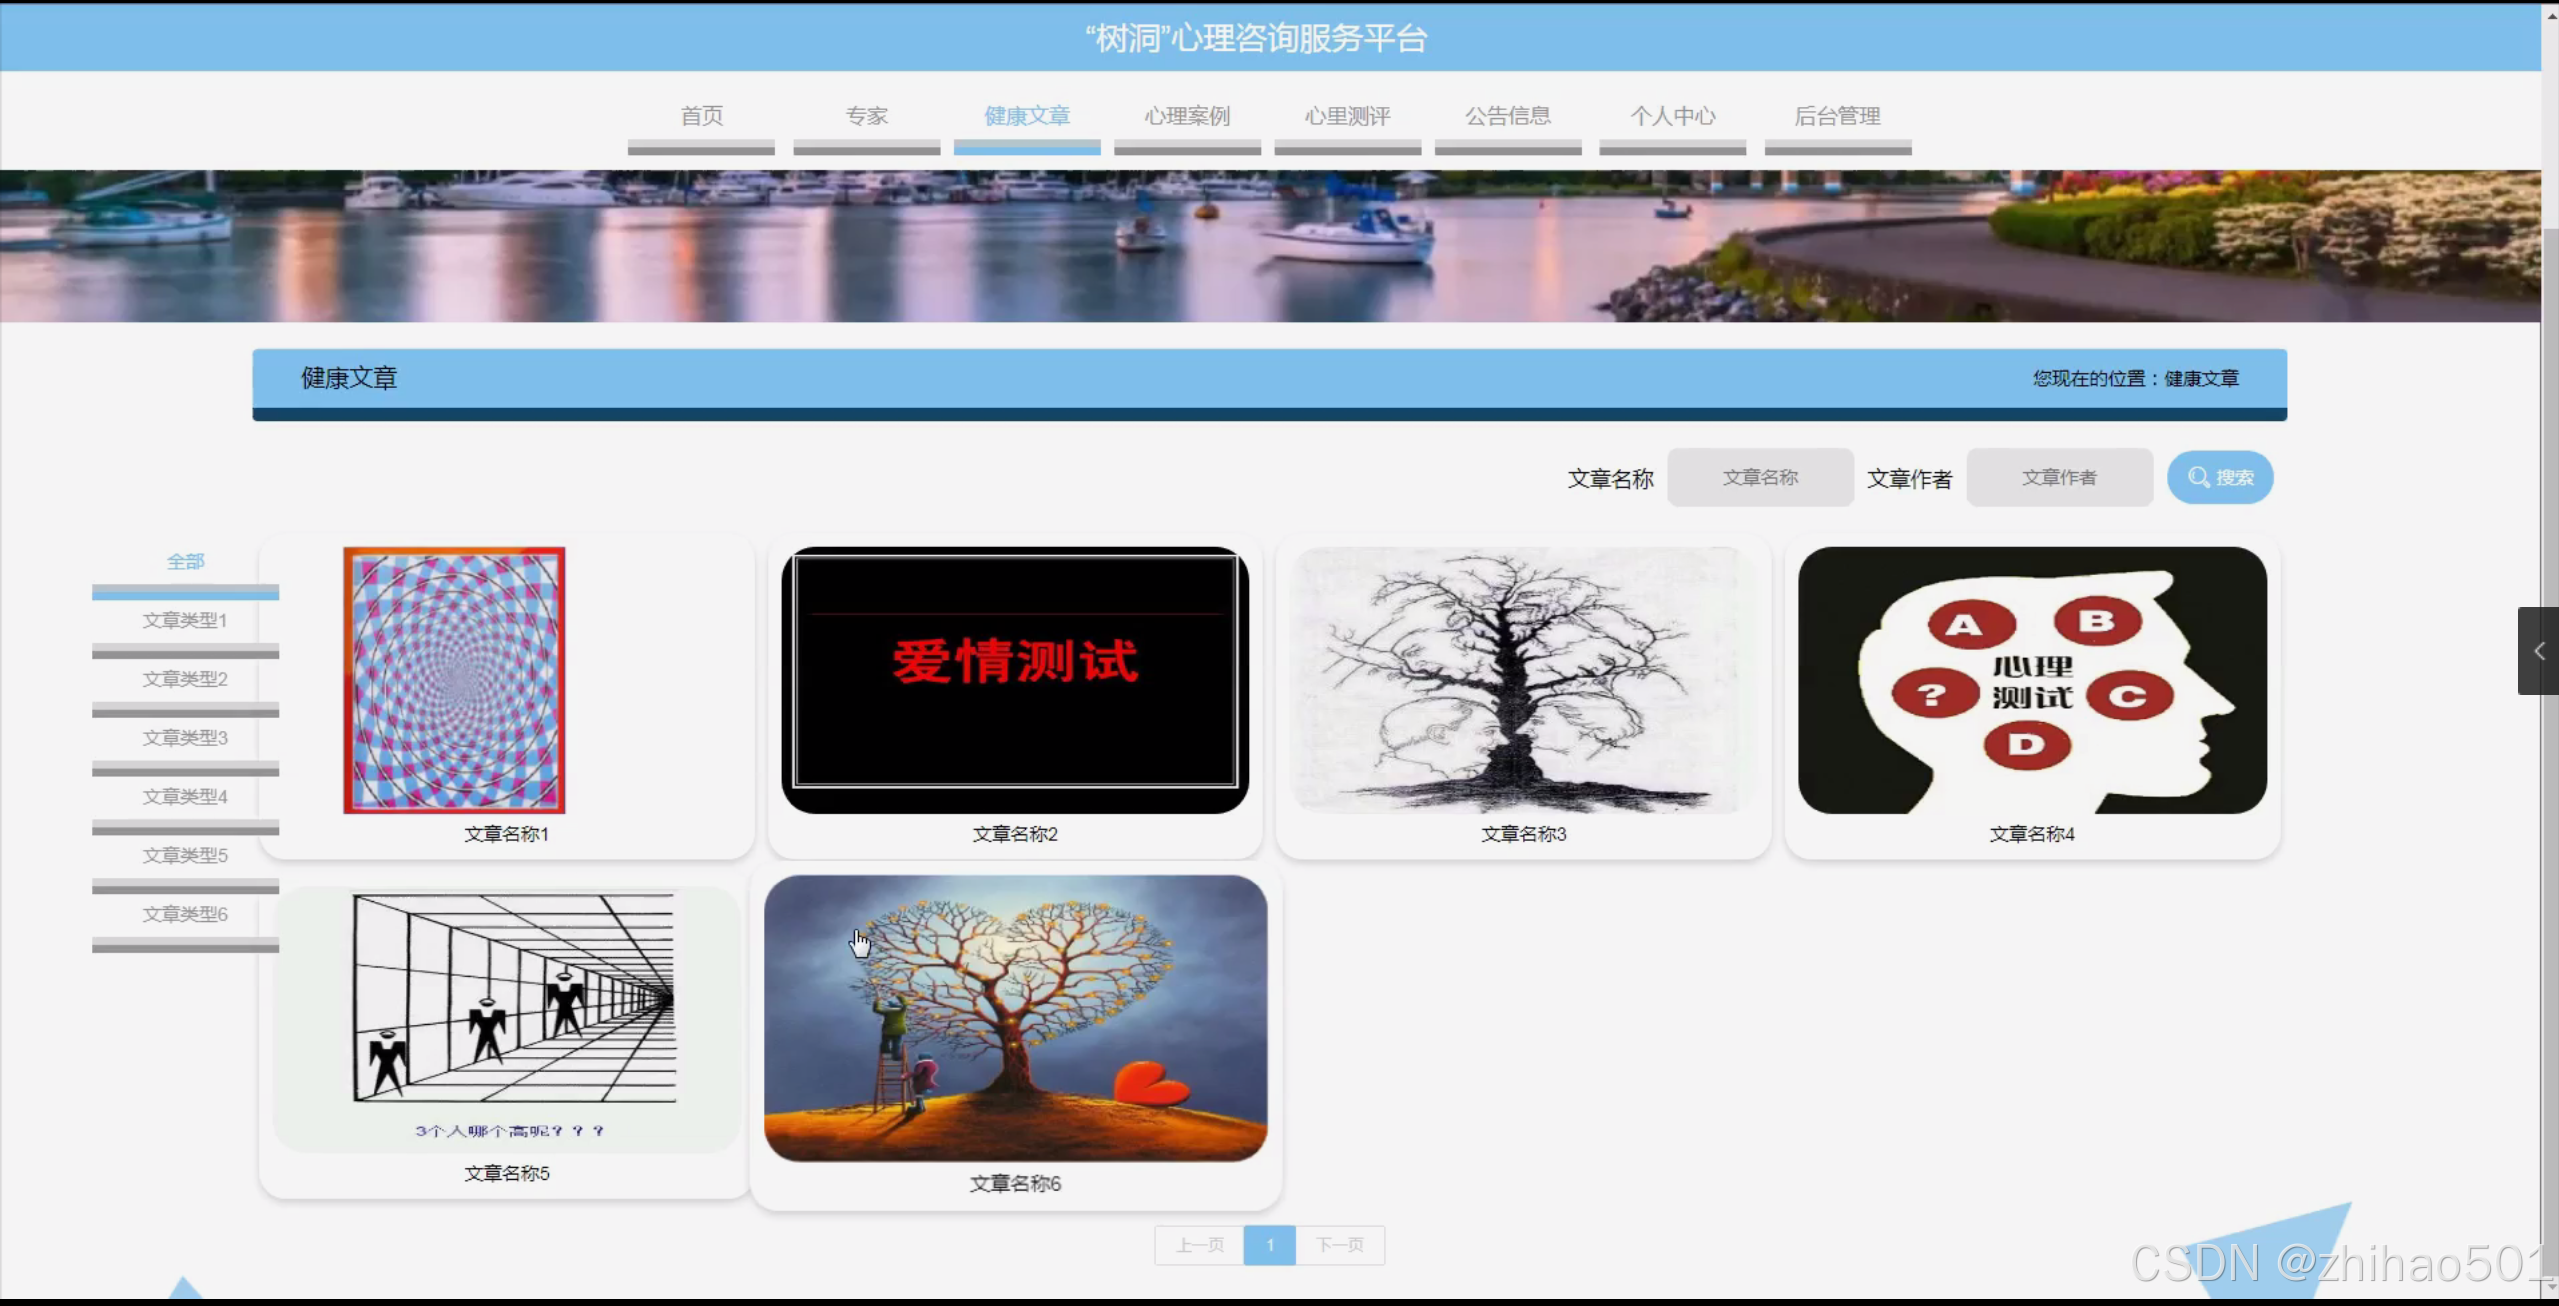This screenshot has width=2559, height=1306.
Task: Click the 上一页 pagination button
Action: click(x=1199, y=1245)
